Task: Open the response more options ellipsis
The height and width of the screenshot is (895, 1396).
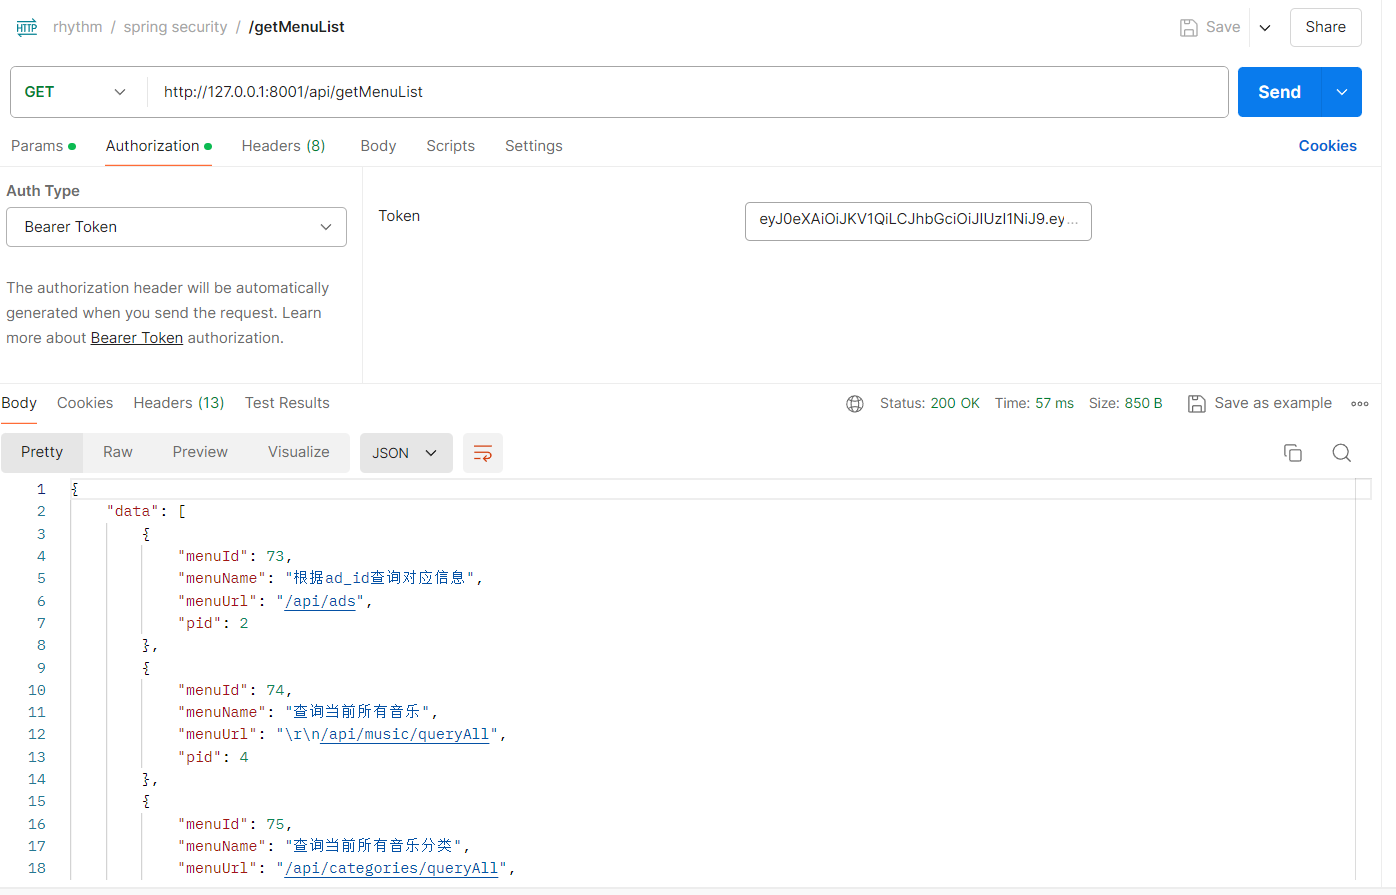Action: (x=1359, y=404)
